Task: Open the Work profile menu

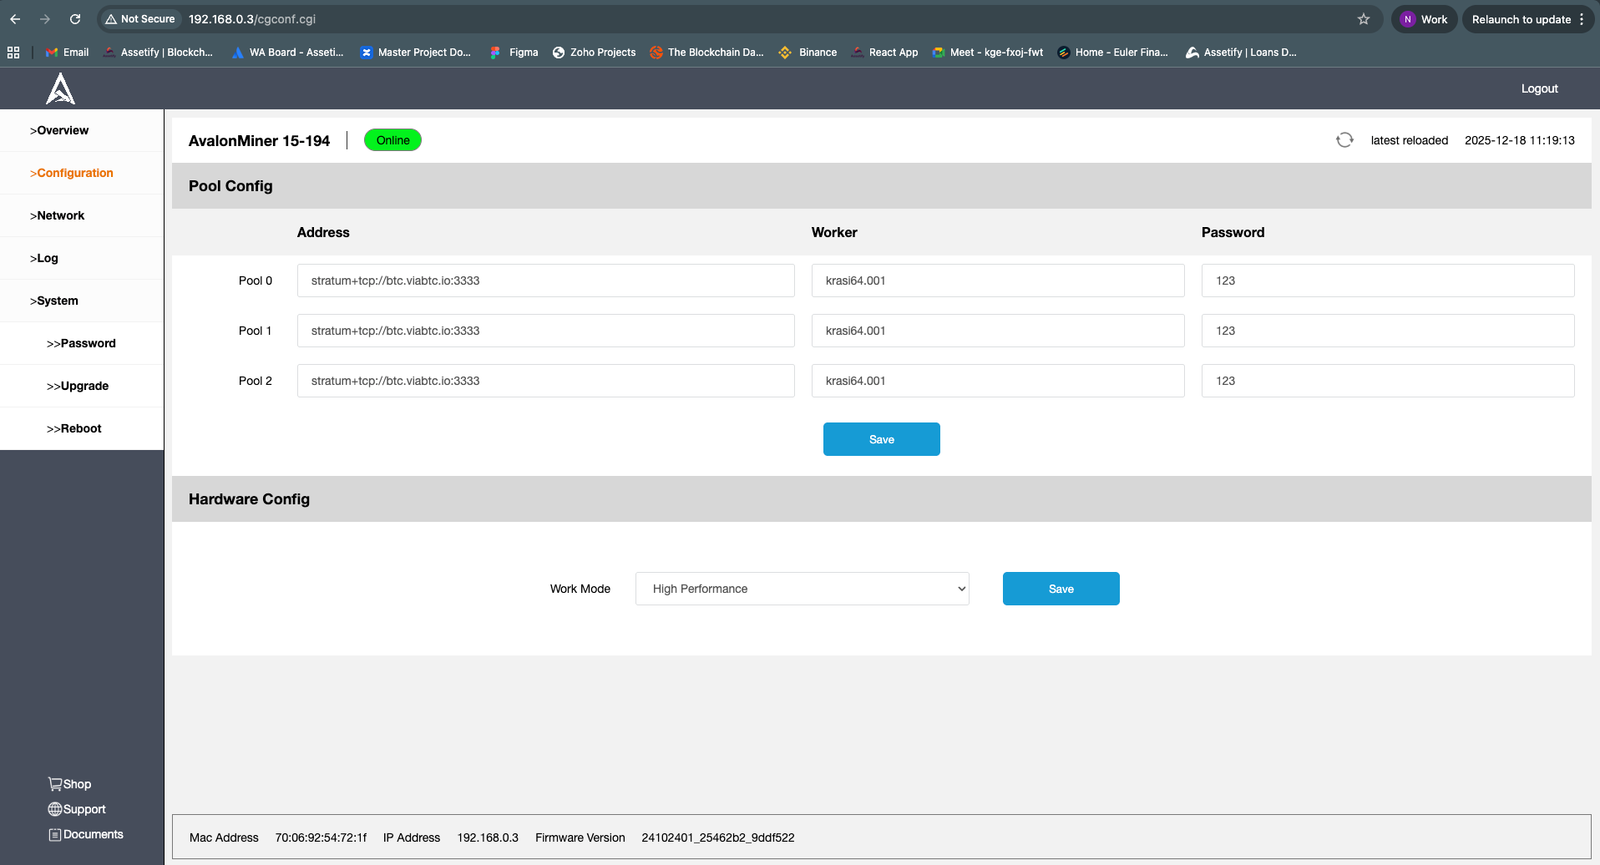Action: [1424, 19]
